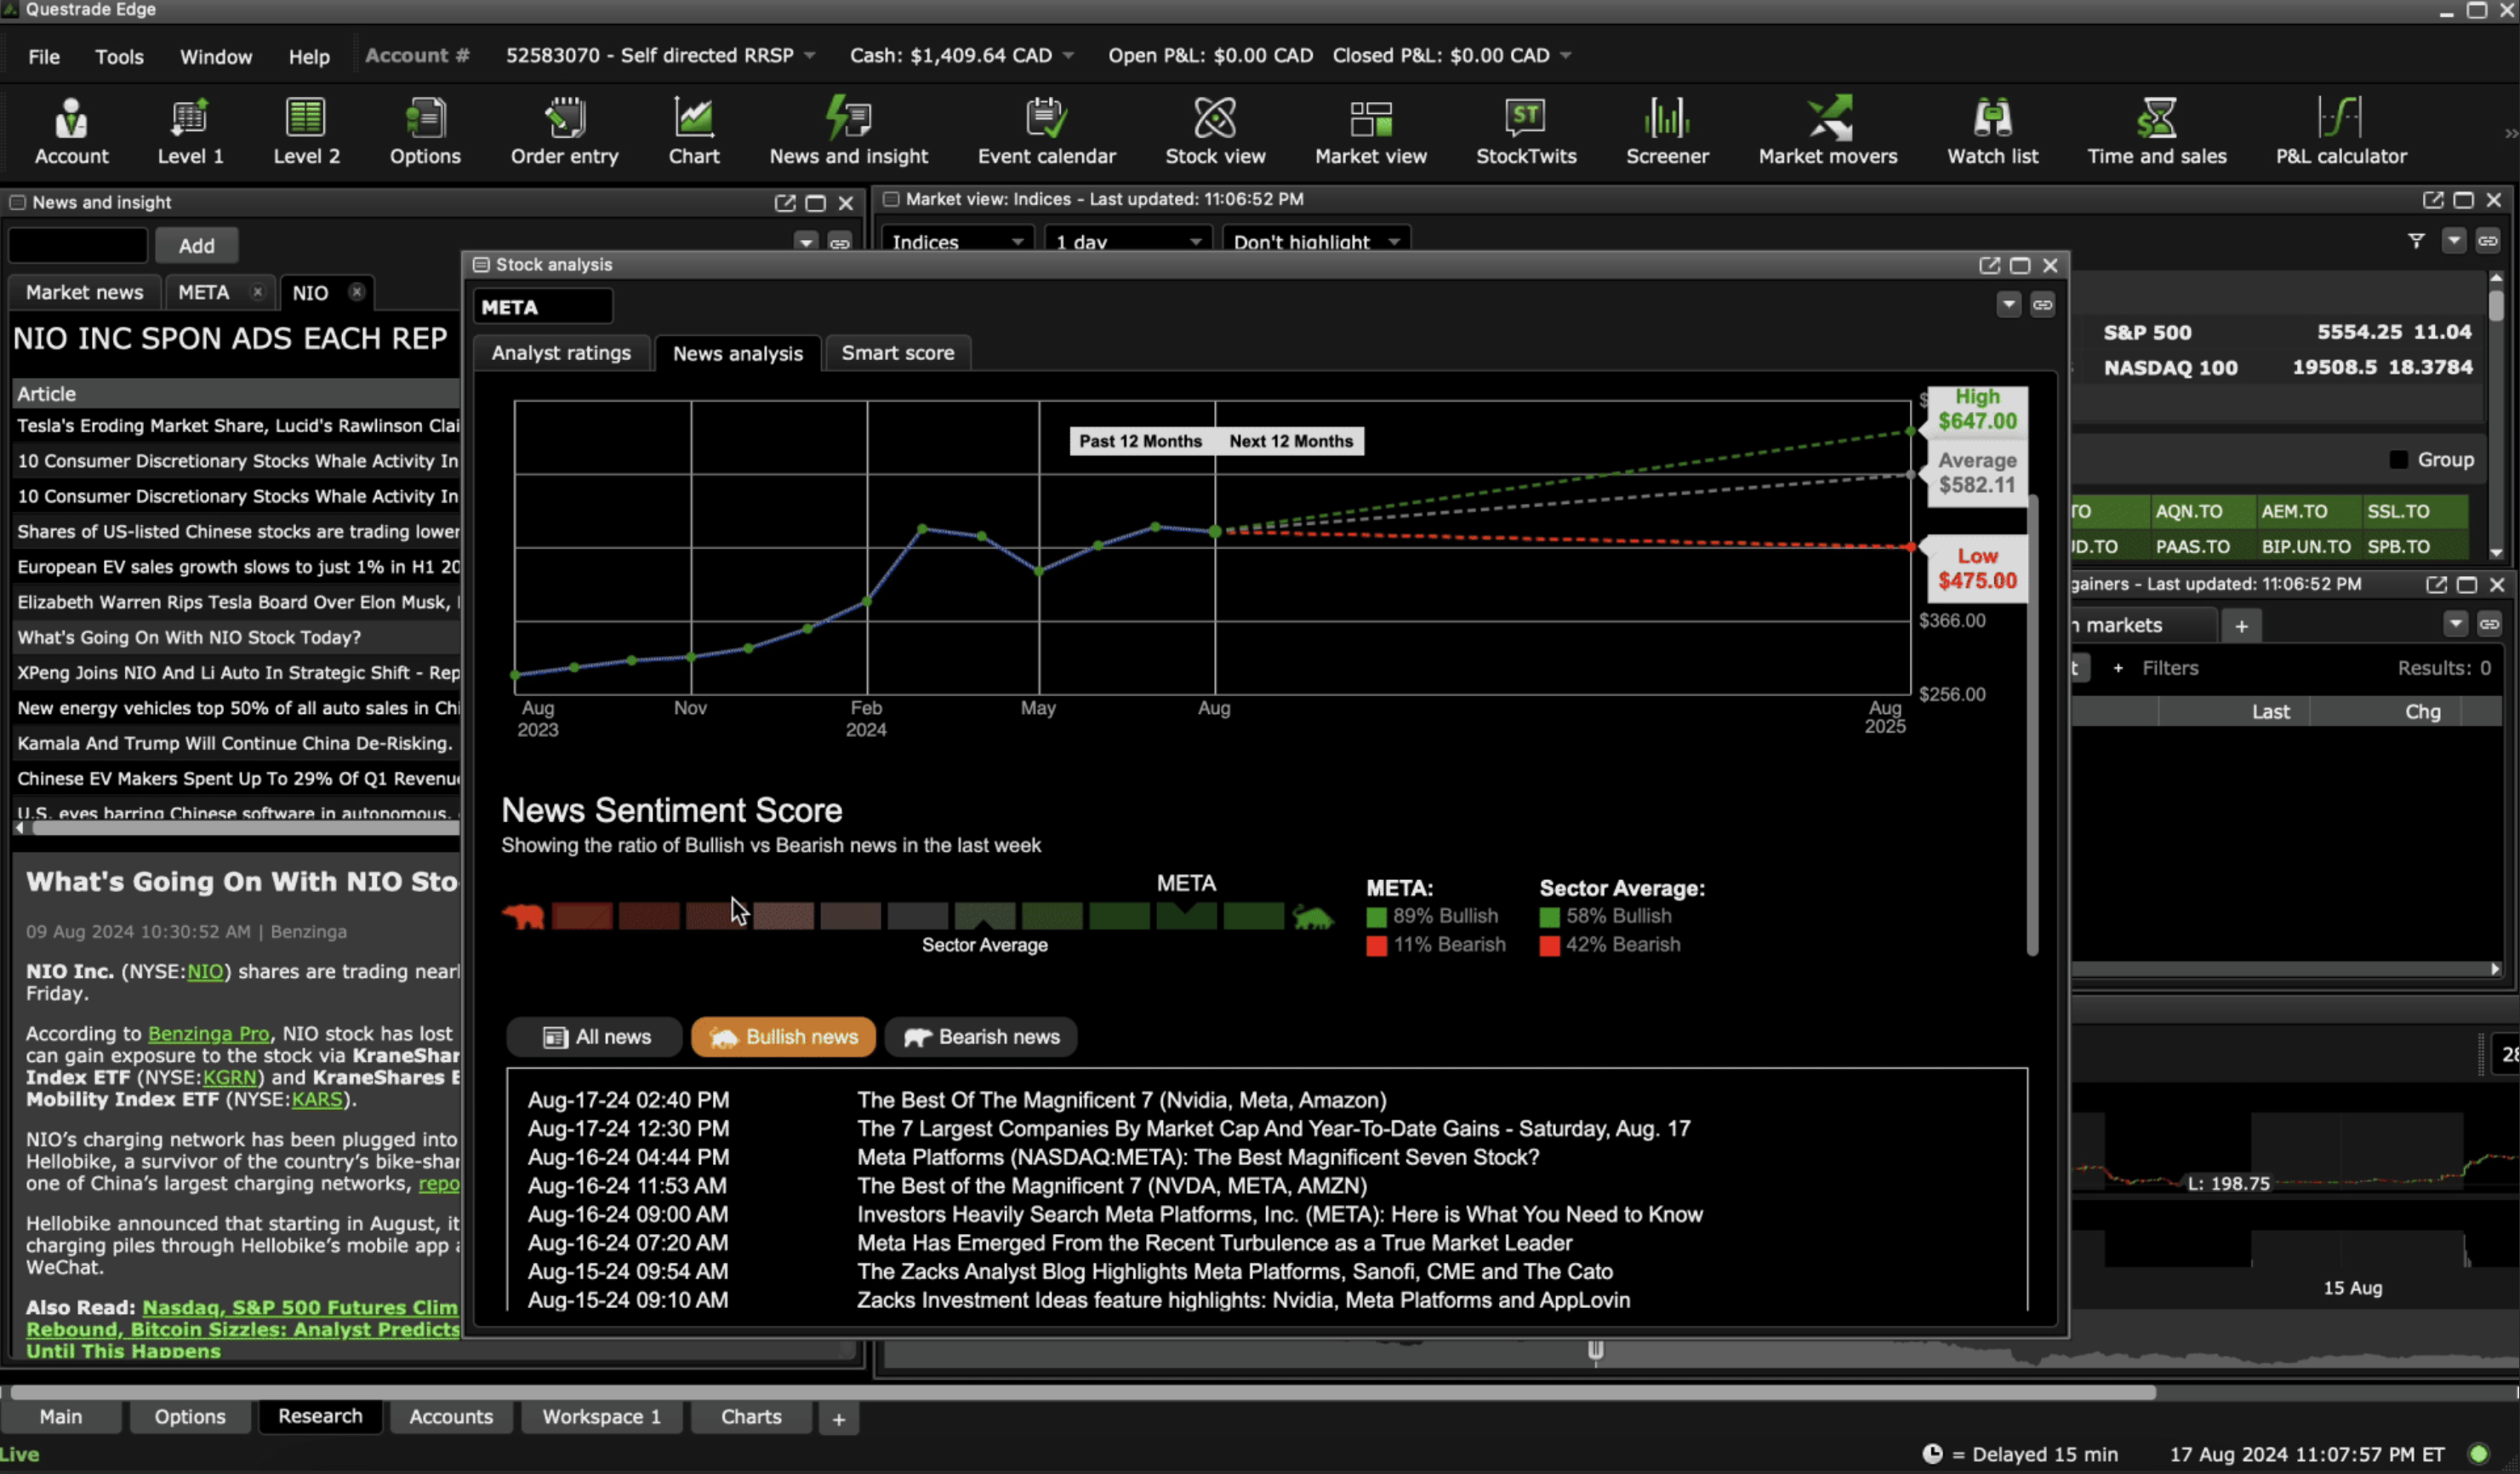Open the Tools menu
This screenshot has height=1474, width=2520.
(x=119, y=57)
